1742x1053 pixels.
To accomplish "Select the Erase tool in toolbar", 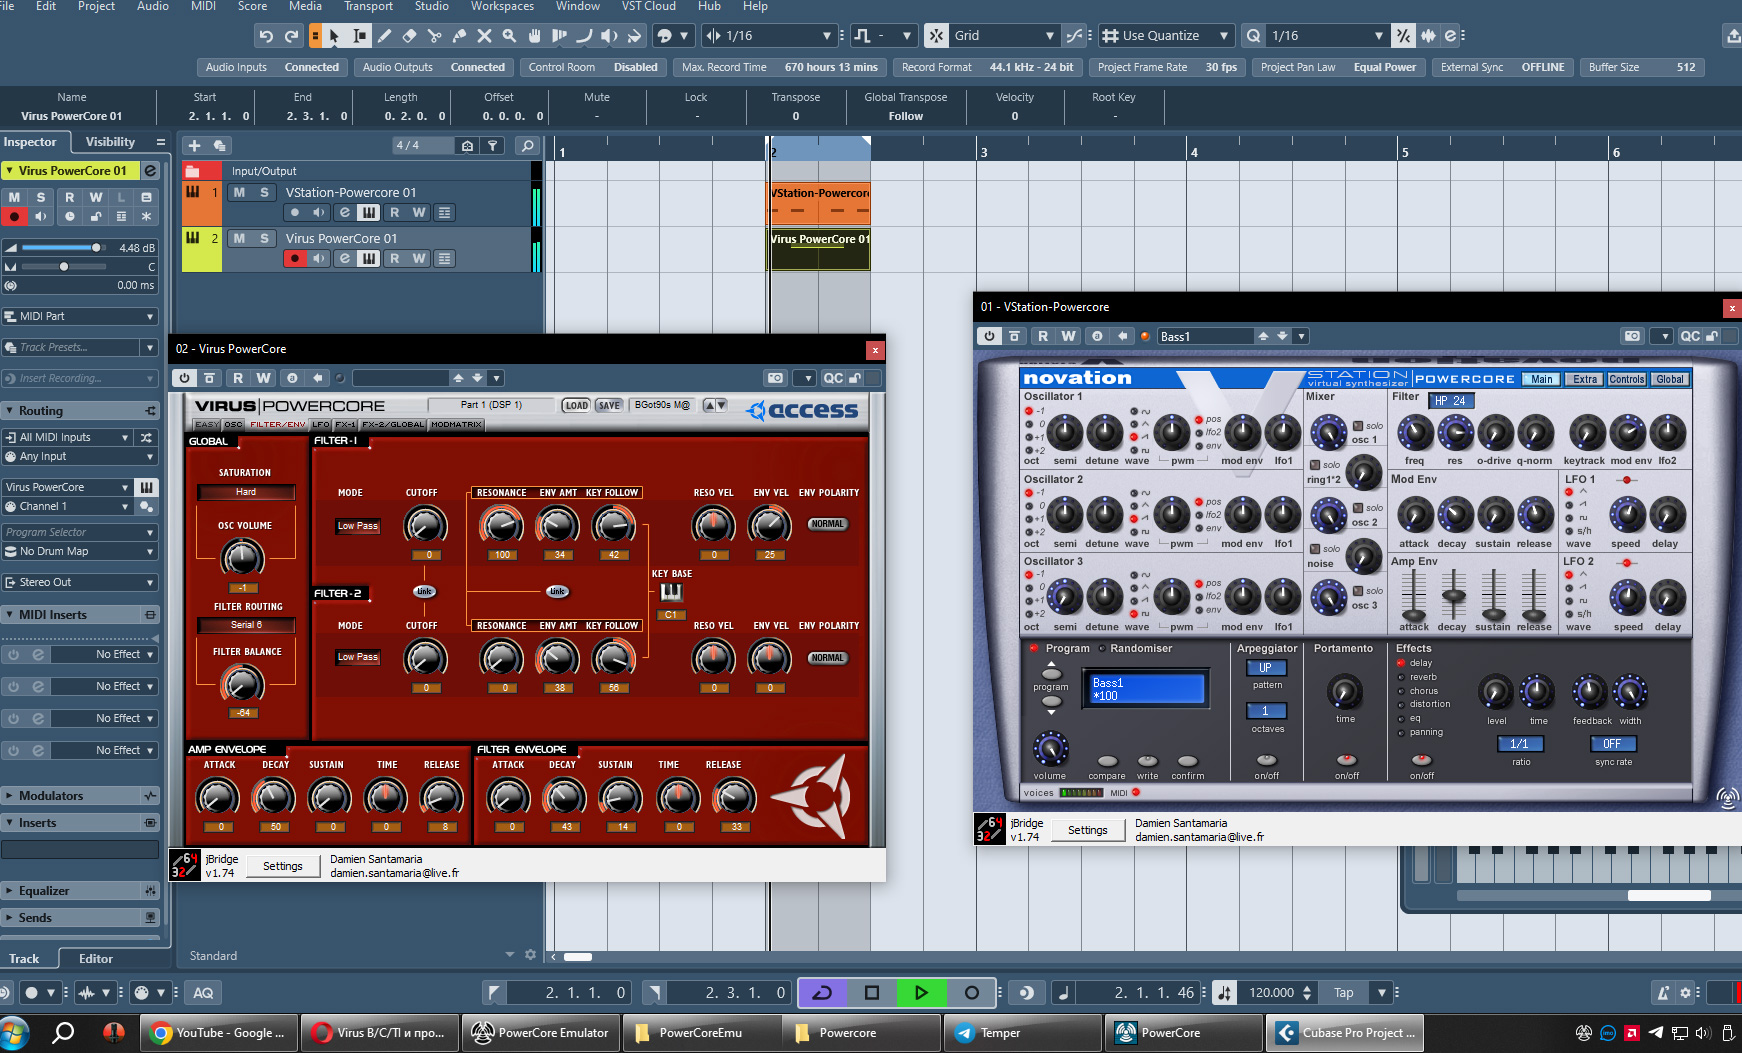I will click(x=409, y=36).
